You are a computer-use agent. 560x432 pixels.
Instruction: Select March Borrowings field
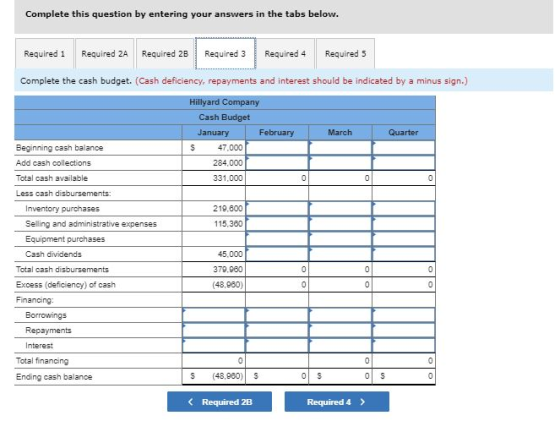pos(340,315)
